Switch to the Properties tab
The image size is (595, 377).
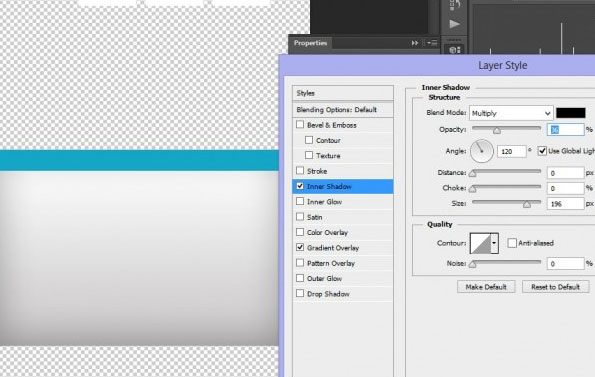tap(310, 43)
